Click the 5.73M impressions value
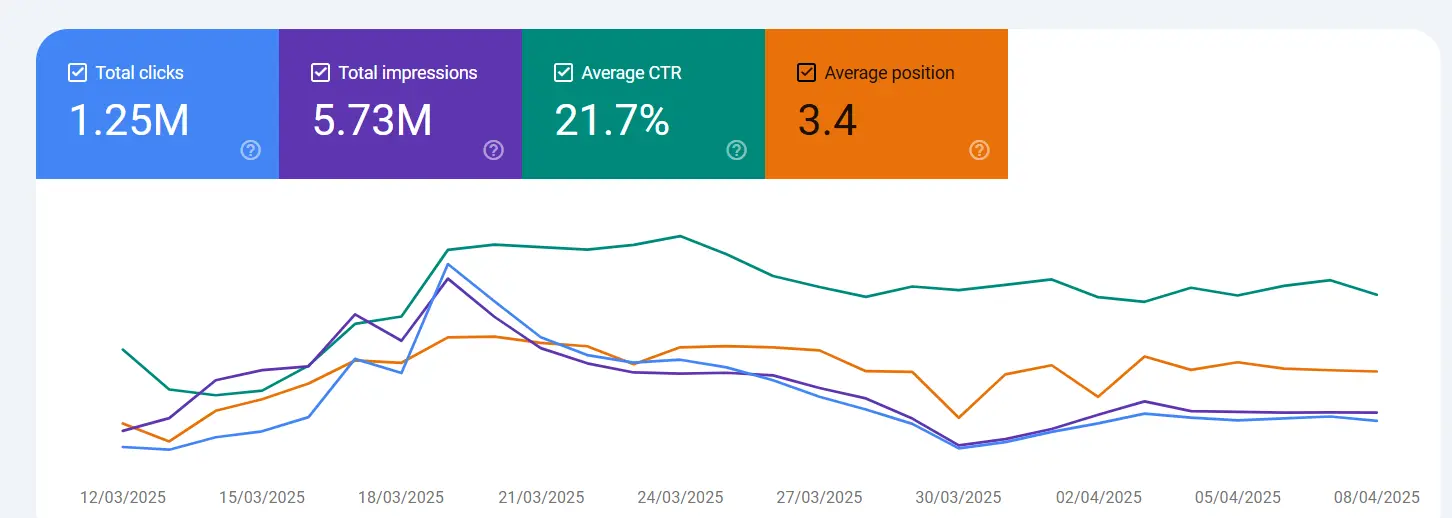The width and height of the screenshot is (1452, 518). coord(372,121)
